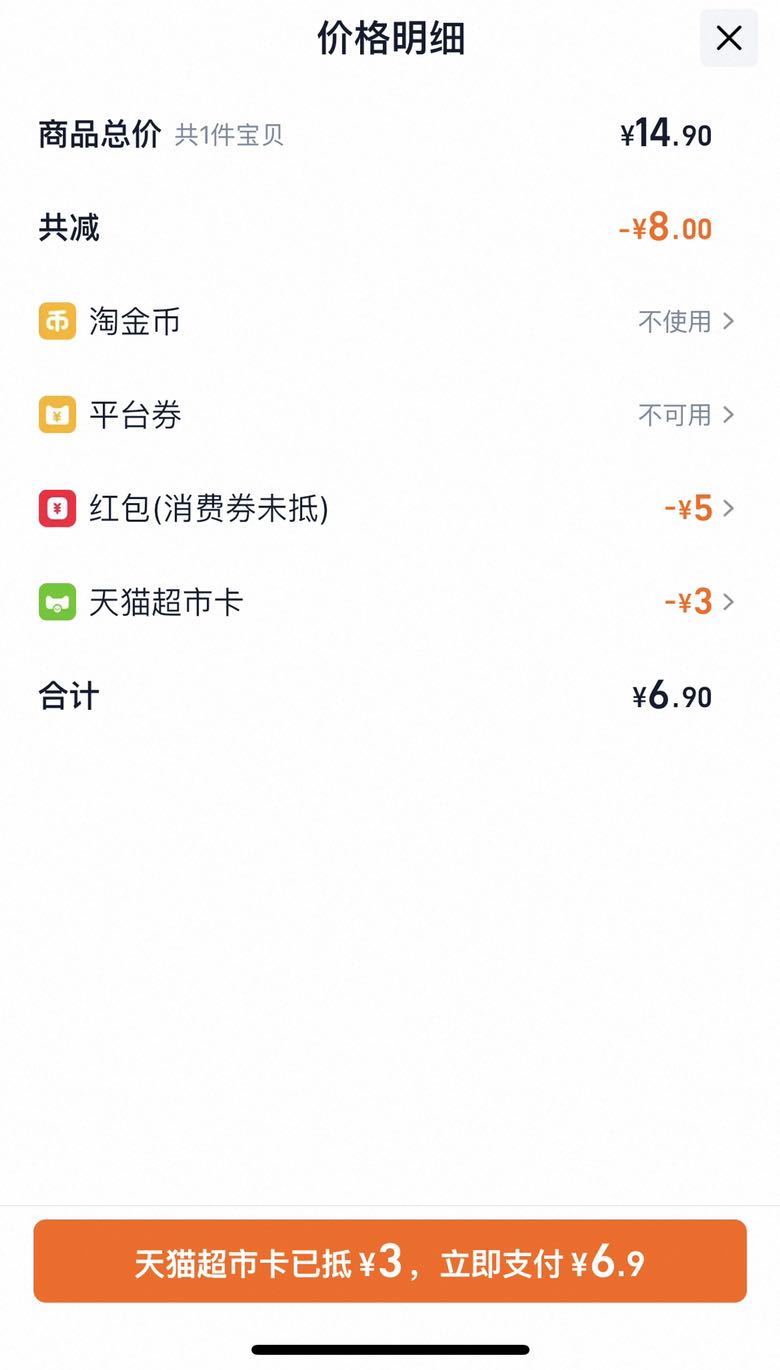Click the orange 立即支付 ¥6.9 button
Viewport: 780px width, 1370px height.
click(x=390, y=1261)
